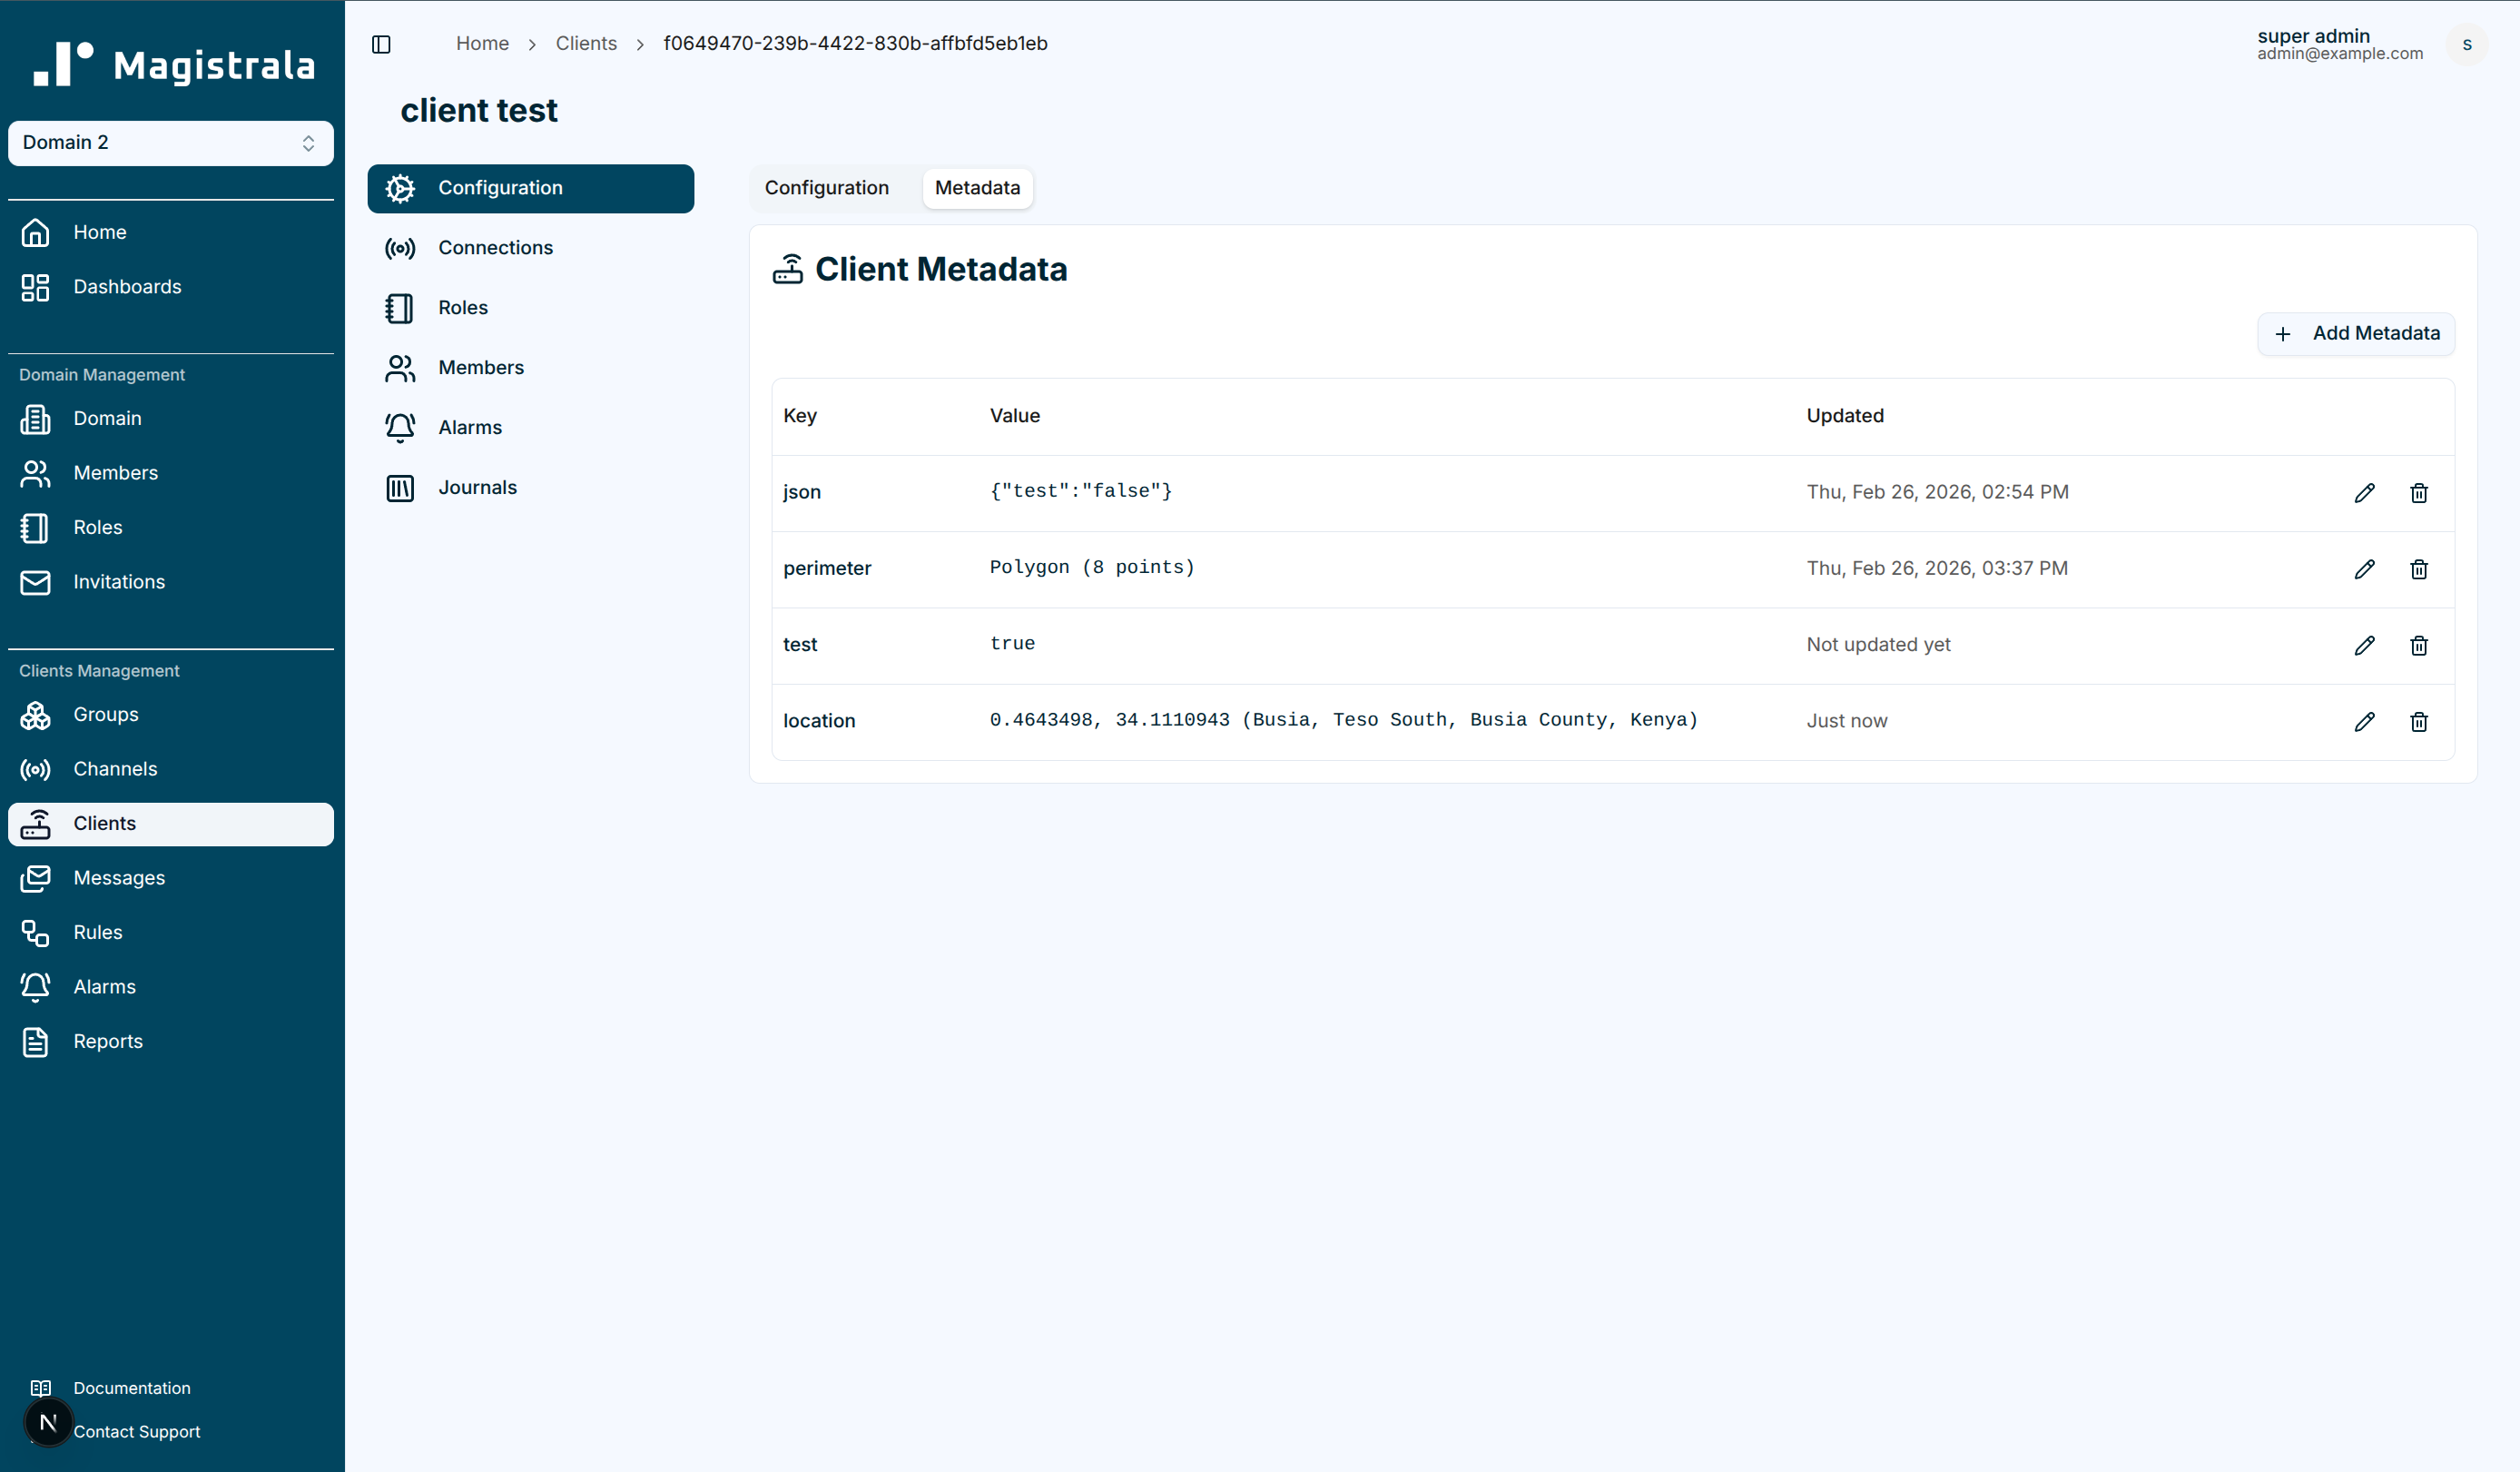2520x1472 pixels.
Task: Switch to the Configuration tab
Action: [826, 188]
